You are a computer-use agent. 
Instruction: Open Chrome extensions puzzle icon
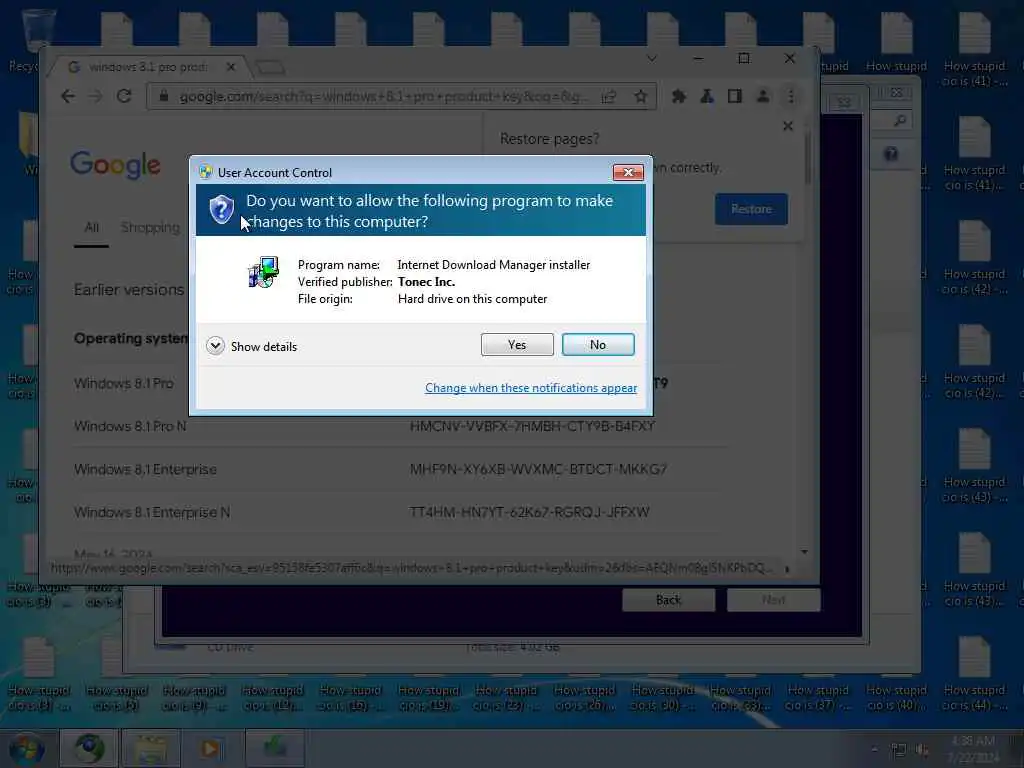[679, 97]
